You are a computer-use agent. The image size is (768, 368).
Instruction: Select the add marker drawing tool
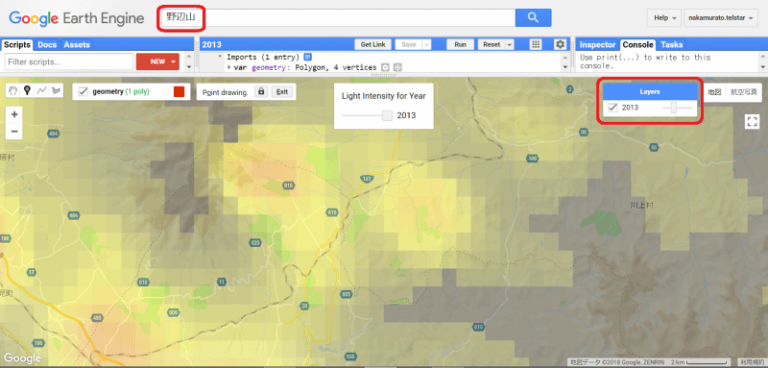click(x=27, y=90)
